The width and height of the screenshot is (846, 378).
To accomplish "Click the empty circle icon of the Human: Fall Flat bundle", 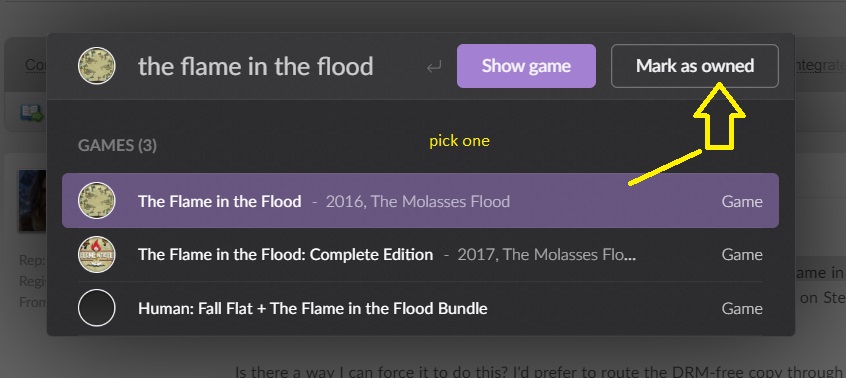I will [97, 308].
